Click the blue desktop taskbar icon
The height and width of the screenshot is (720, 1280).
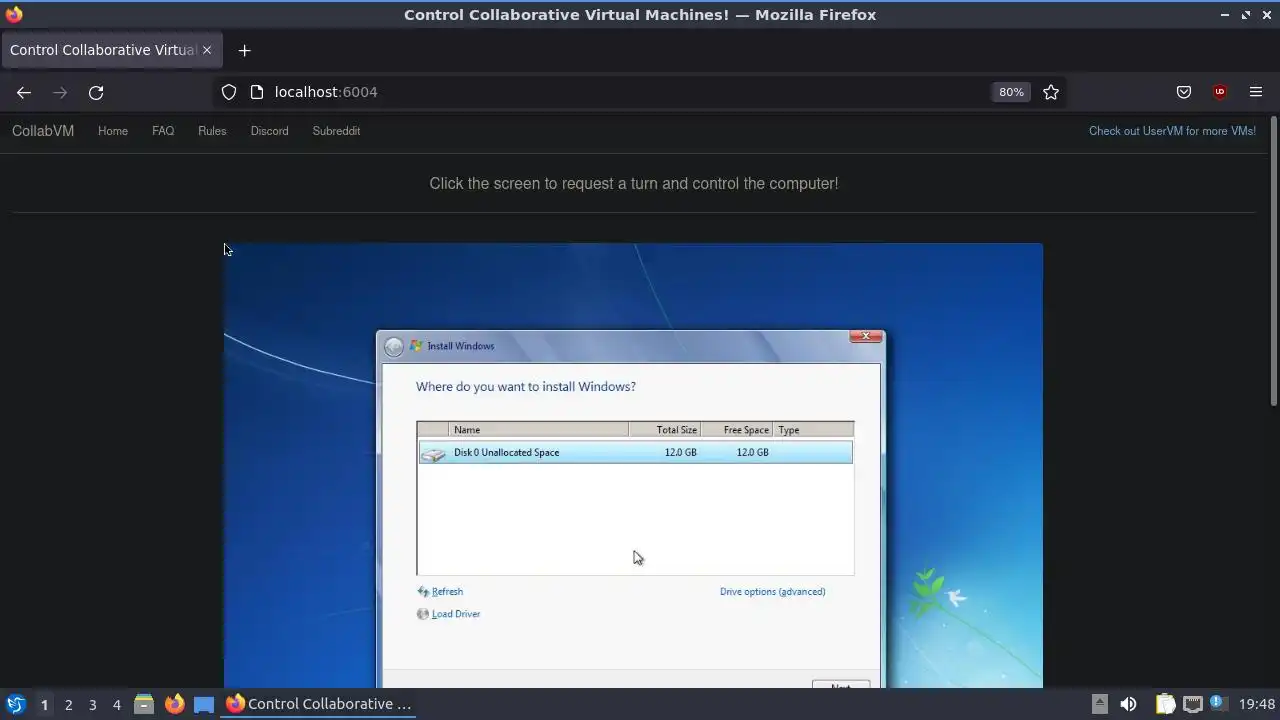(x=204, y=704)
